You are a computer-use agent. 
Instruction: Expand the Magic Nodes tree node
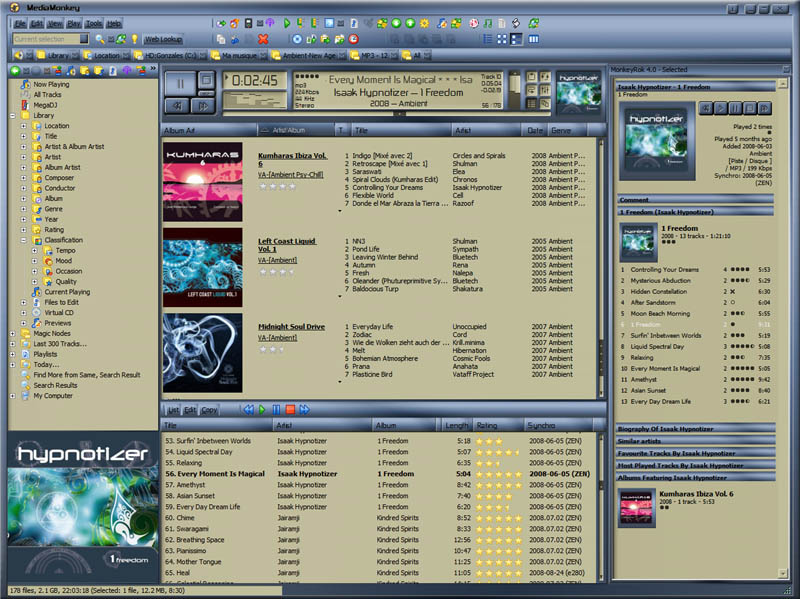tap(13, 333)
